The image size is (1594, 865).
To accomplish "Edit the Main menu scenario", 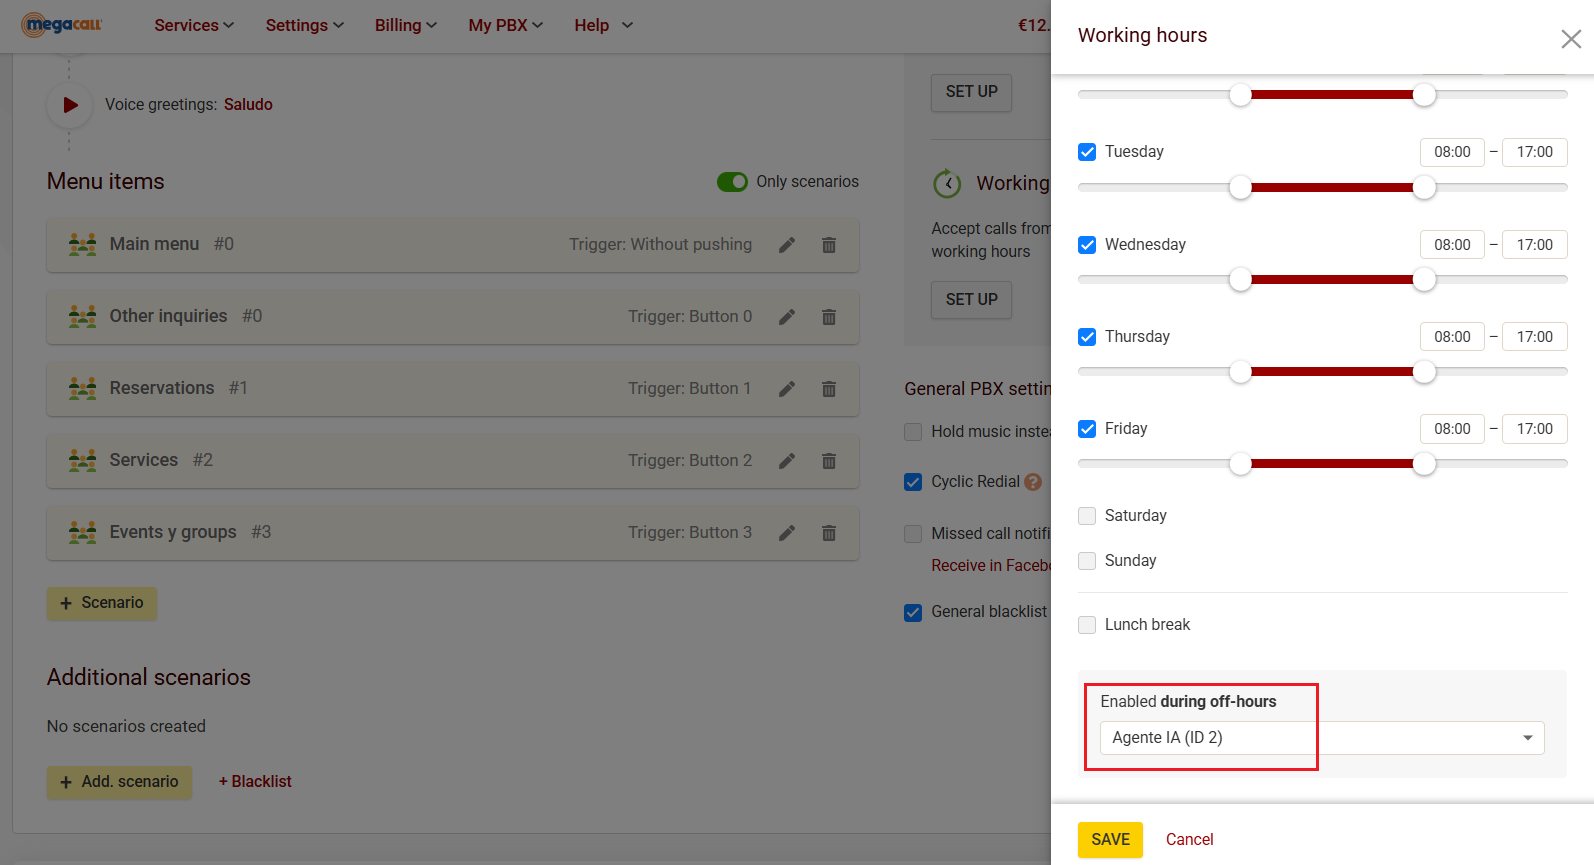I will [787, 245].
